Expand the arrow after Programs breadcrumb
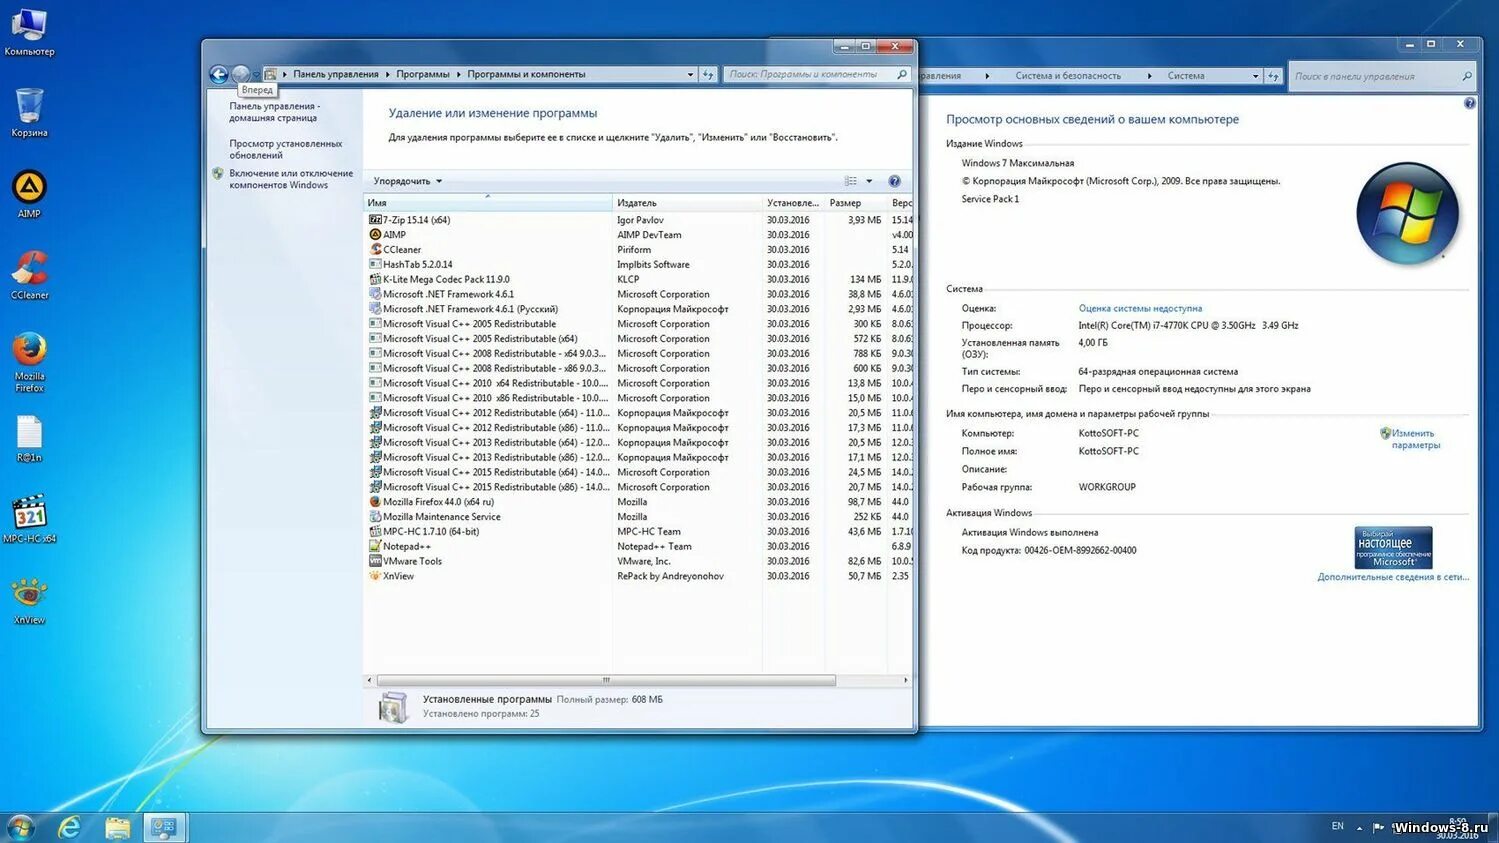Image resolution: width=1499 pixels, height=843 pixels. point(459,74)
